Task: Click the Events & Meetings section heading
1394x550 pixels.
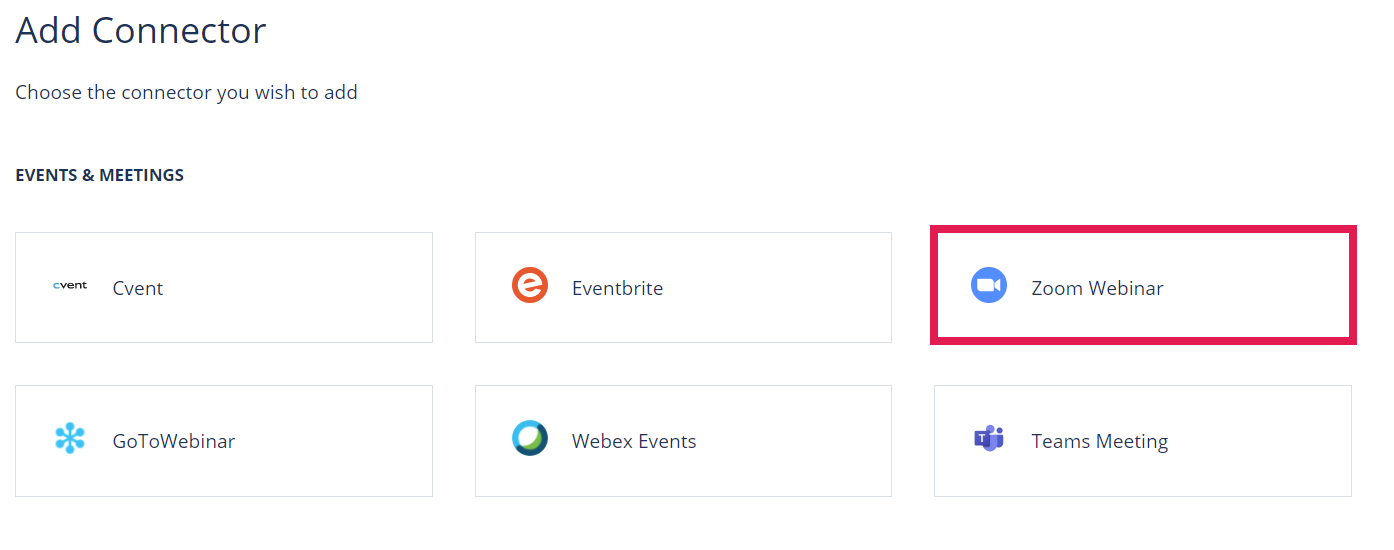Action: click(x=100, y=175)
